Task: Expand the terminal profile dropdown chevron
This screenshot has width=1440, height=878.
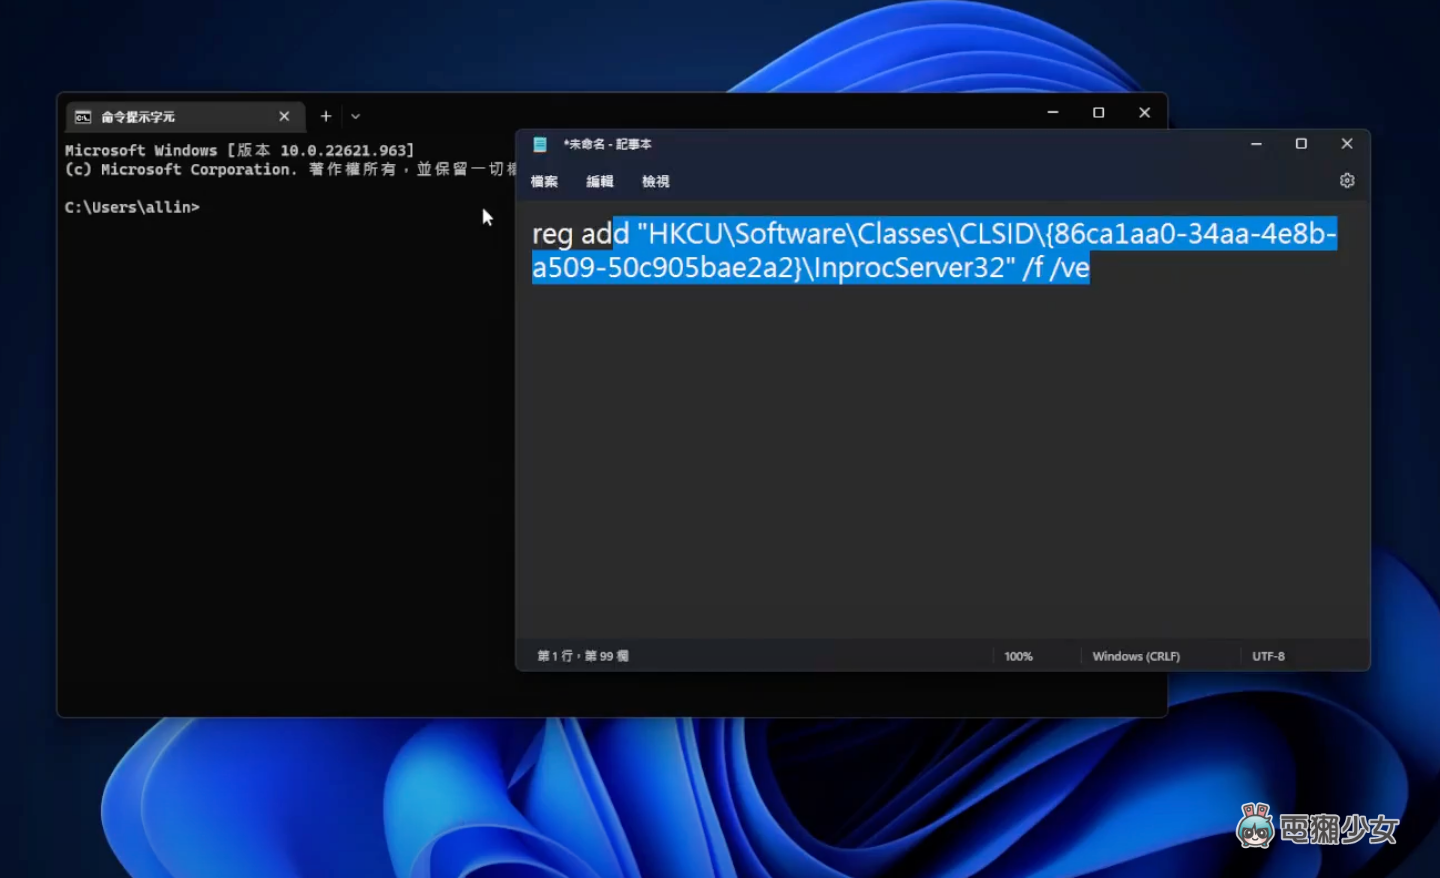Action: [355, 117]
